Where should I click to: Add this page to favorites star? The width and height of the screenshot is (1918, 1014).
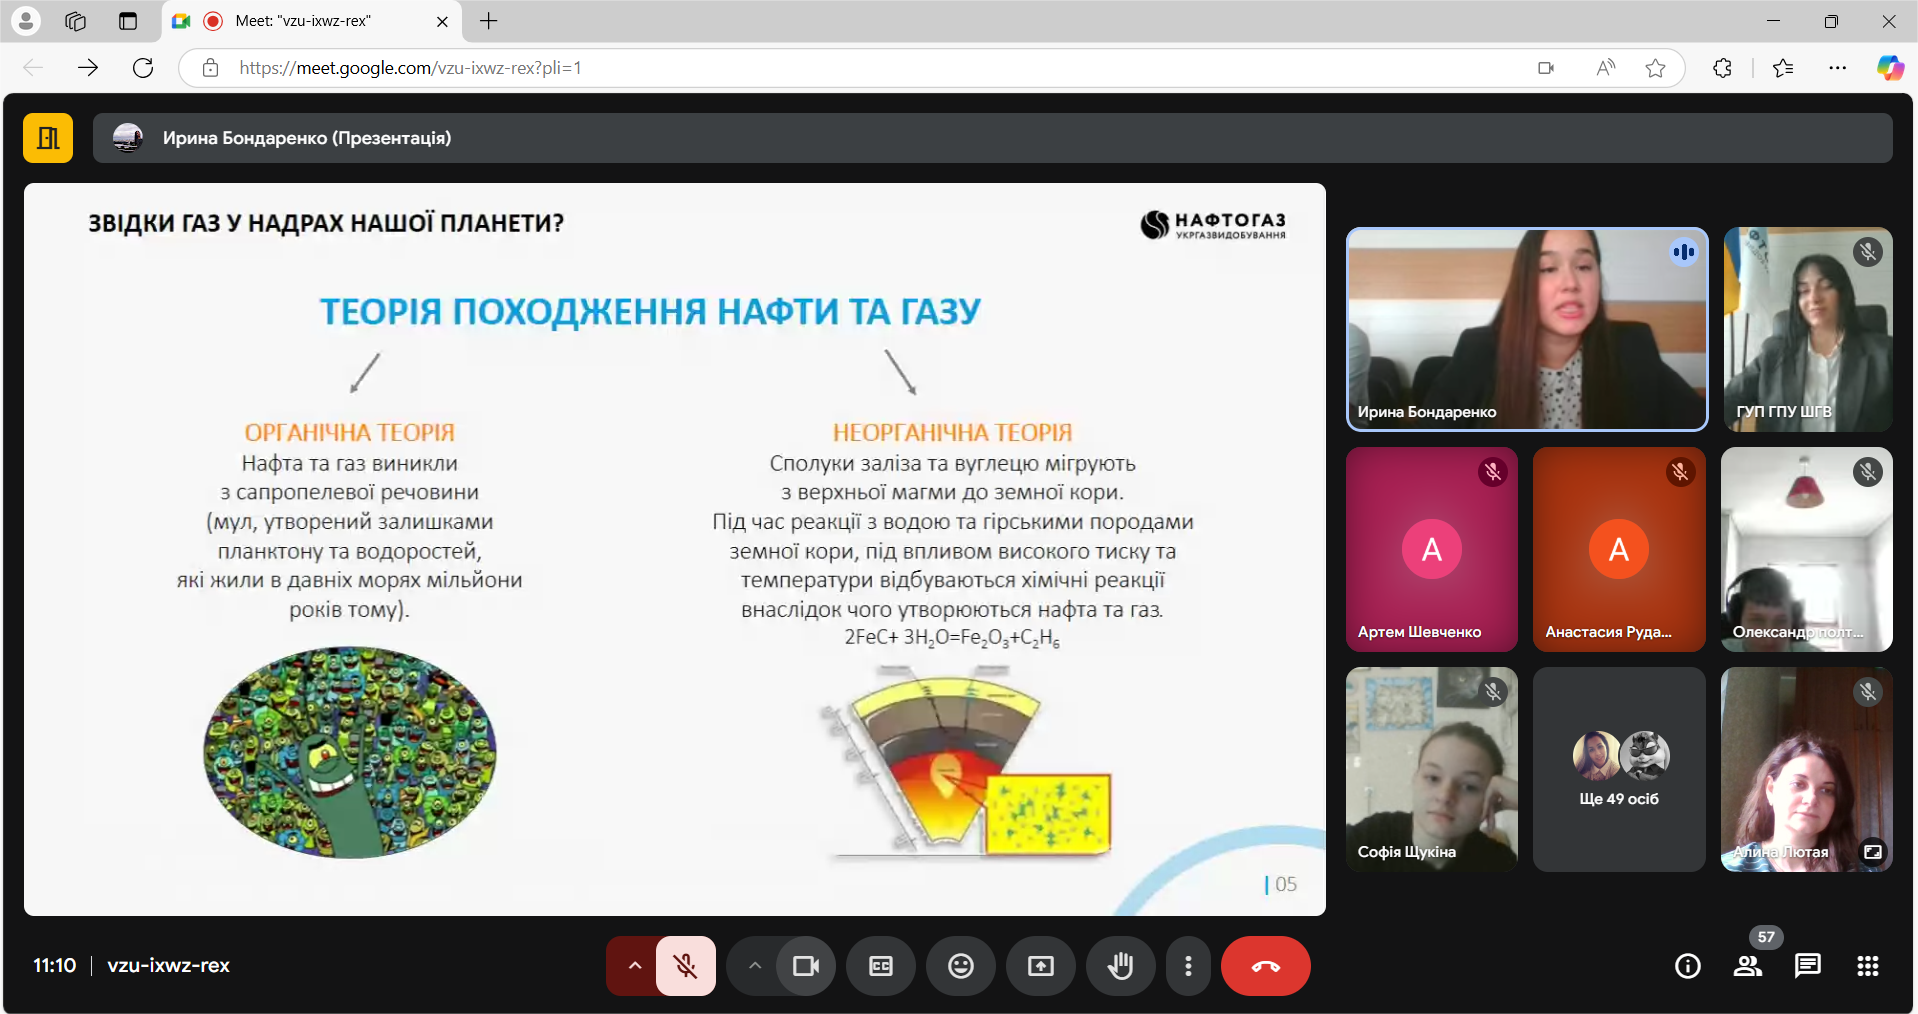[x=1656, y=68]
